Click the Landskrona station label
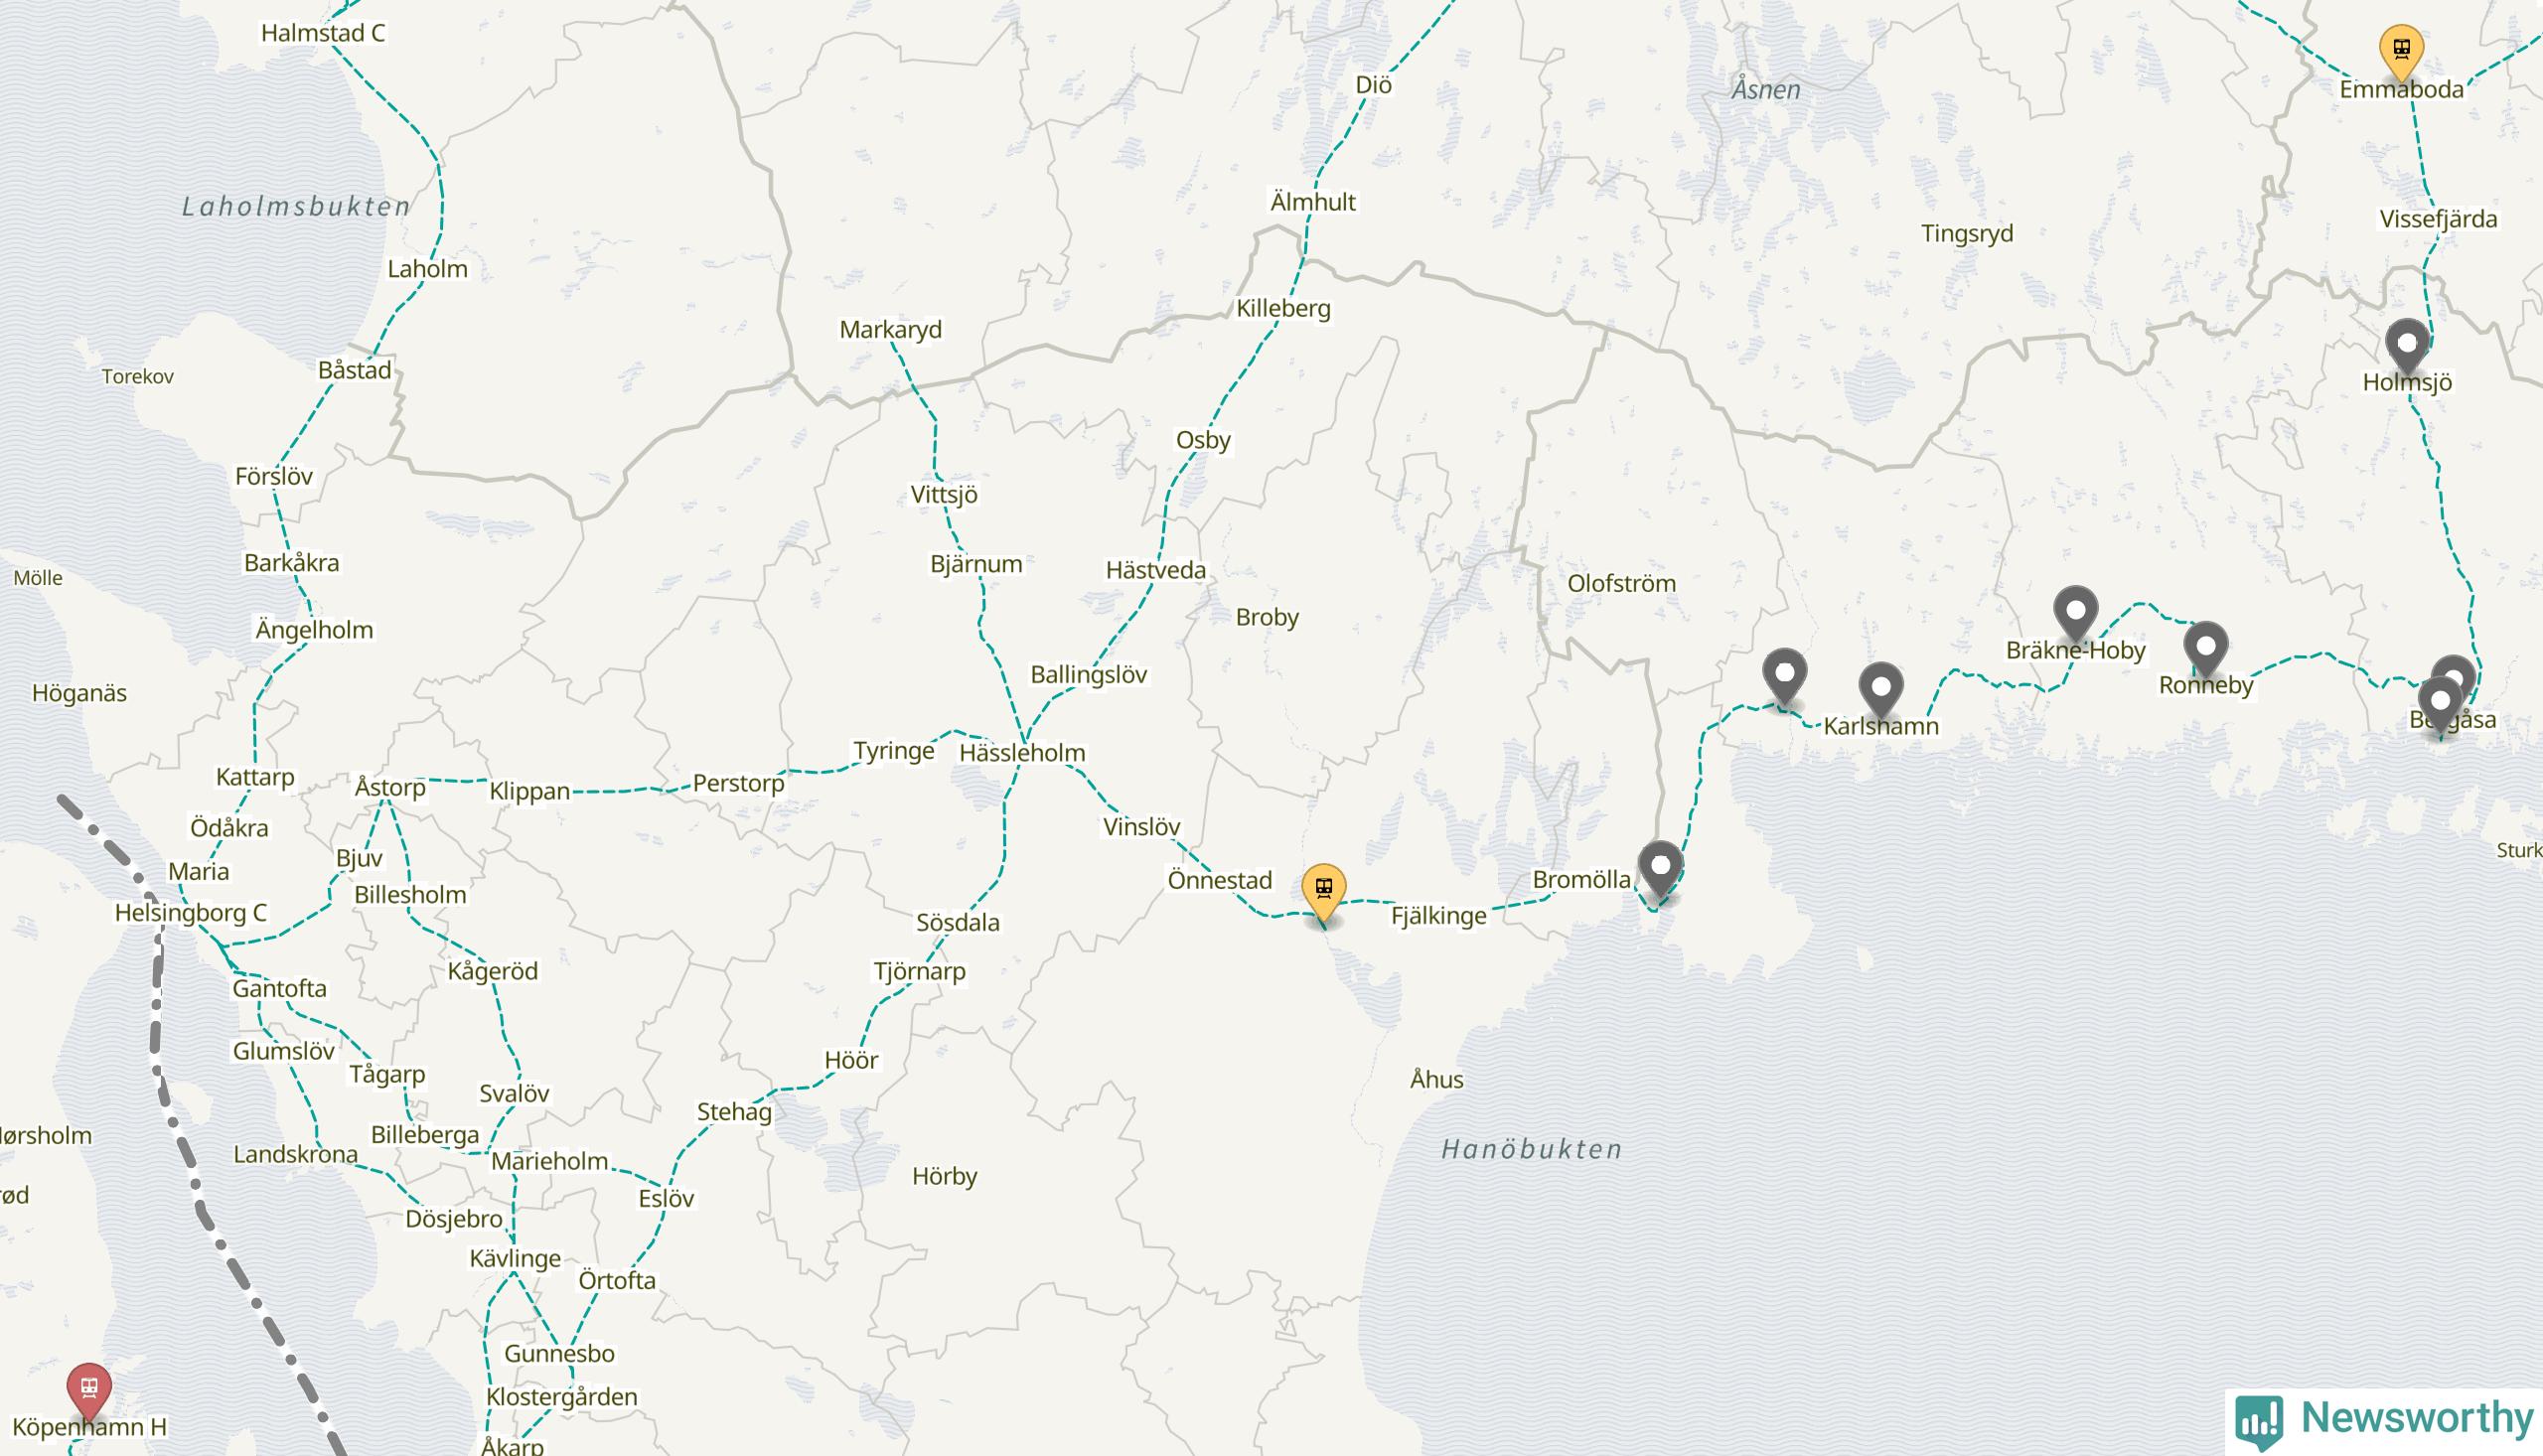Image resolution: width=2543 pixels, height=1456 pixels. tap(295, 1154)
